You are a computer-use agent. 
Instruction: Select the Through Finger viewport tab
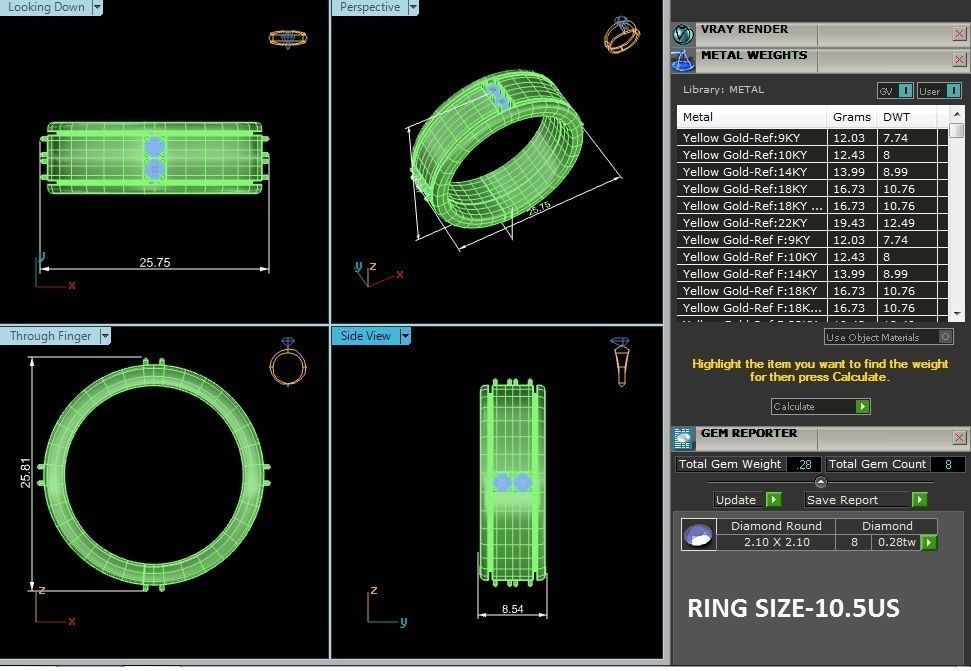(51, 336)
